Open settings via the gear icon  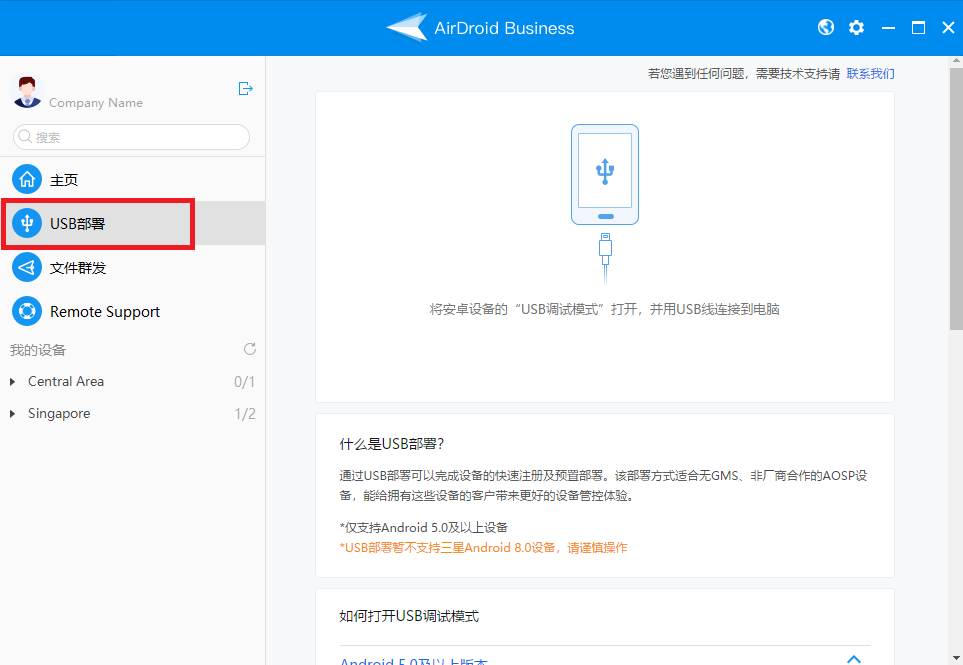(857, 28)
